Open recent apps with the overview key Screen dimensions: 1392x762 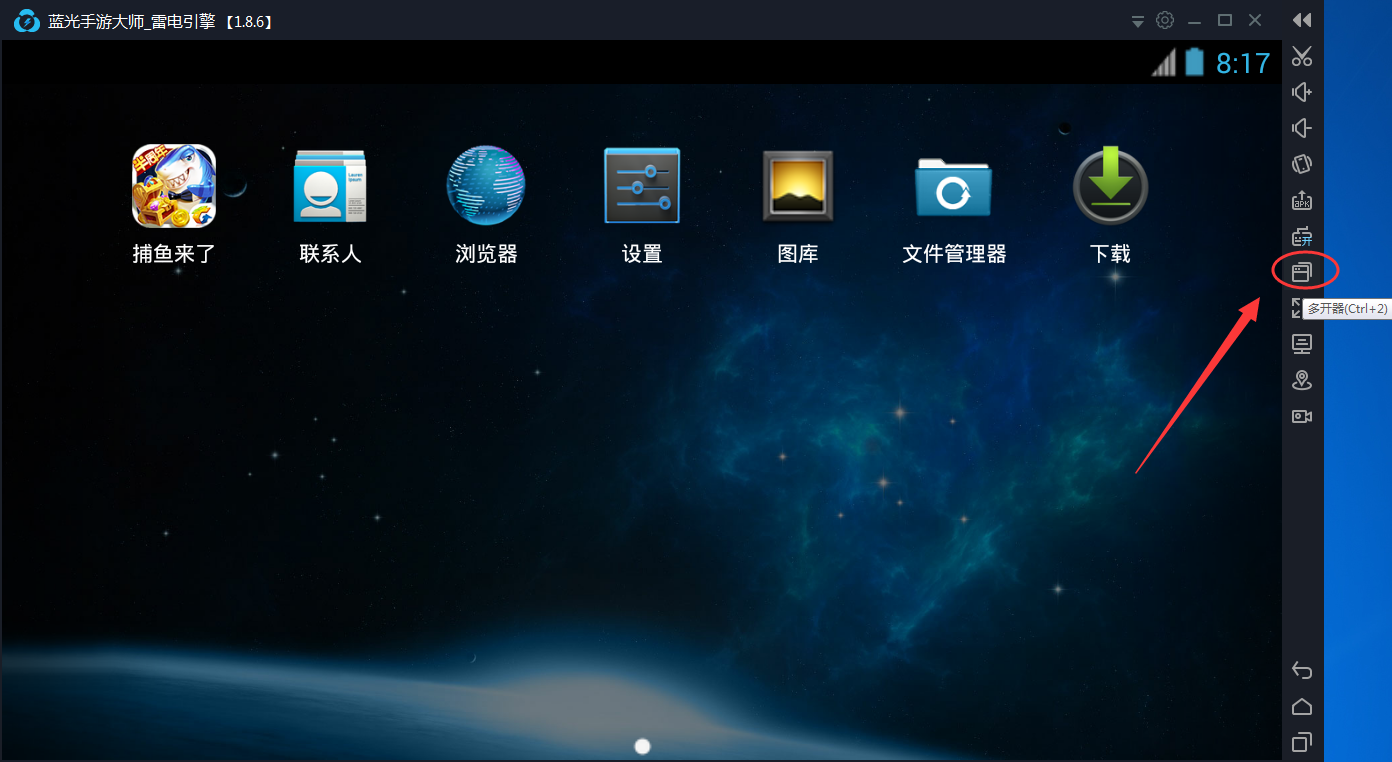coord(1302,742)
